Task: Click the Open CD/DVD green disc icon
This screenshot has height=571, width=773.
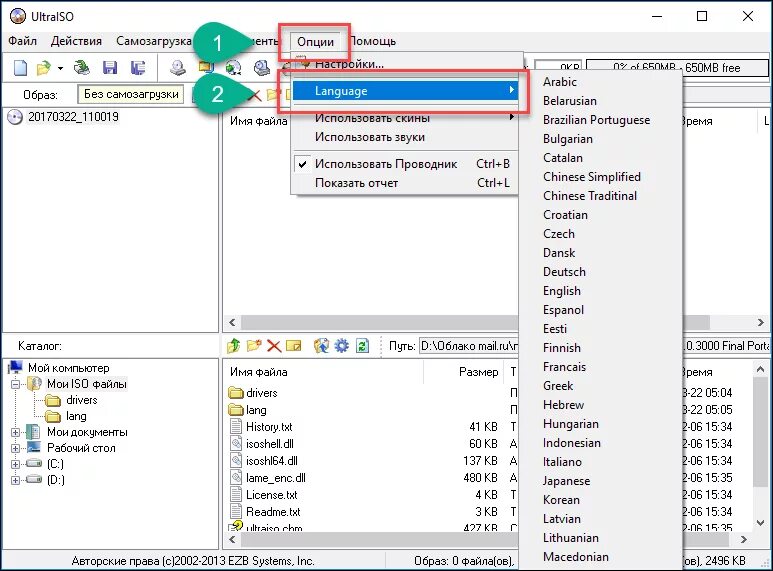Action: point(82,68)
